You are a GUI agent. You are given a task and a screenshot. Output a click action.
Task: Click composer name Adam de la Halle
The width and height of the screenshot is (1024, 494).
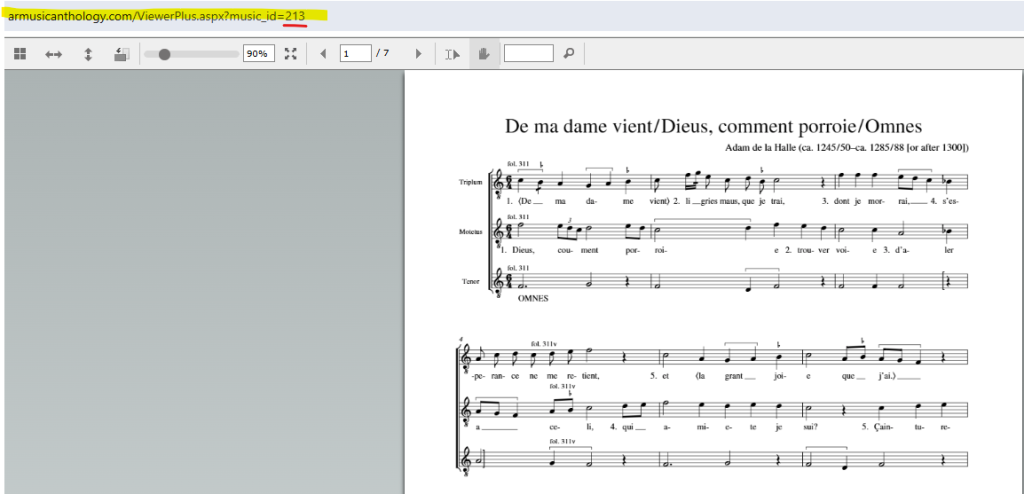point(847,148)
